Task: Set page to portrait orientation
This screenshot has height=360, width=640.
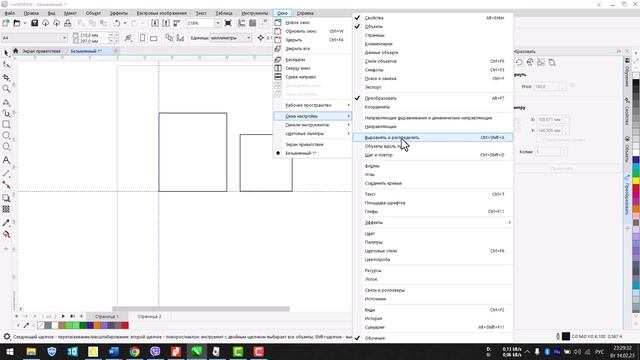Action: click(x=142, y=38)
